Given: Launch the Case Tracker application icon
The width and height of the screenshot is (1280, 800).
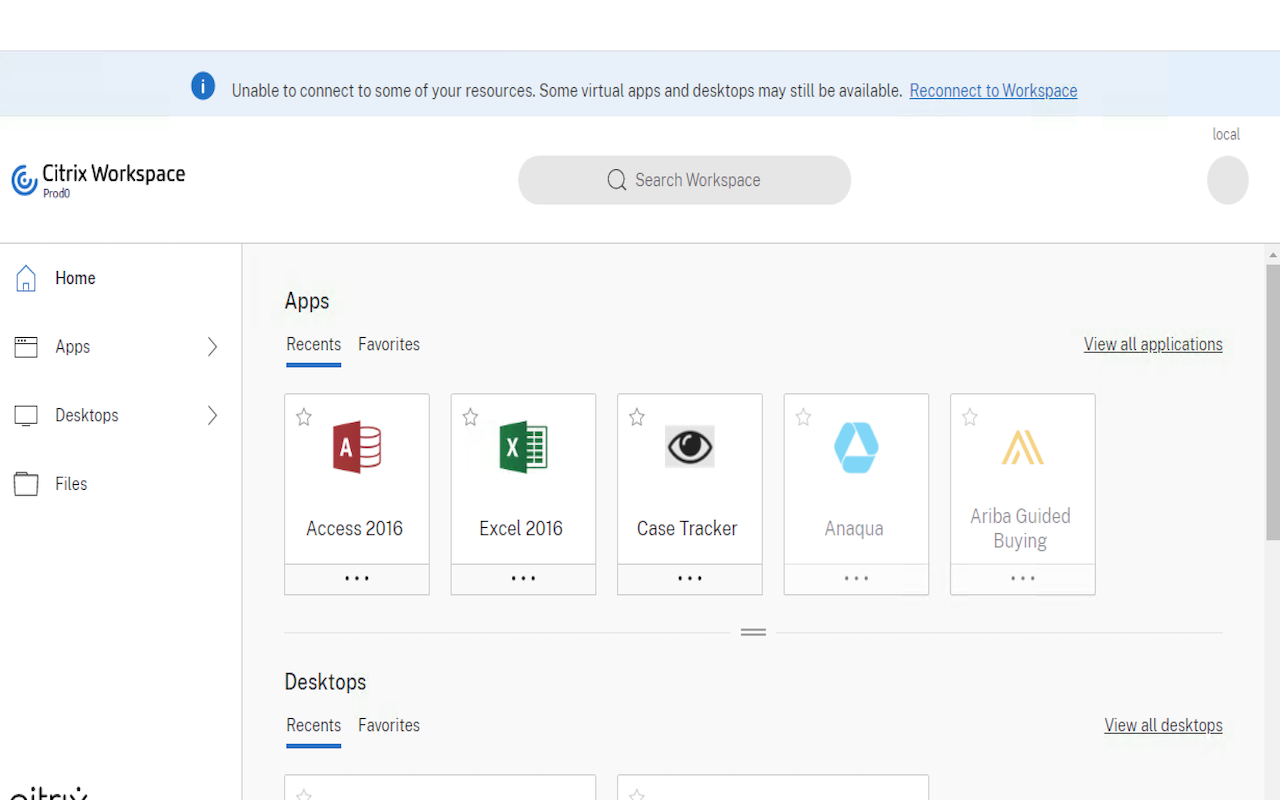Looking at the screenshot, I should [689, 447].
